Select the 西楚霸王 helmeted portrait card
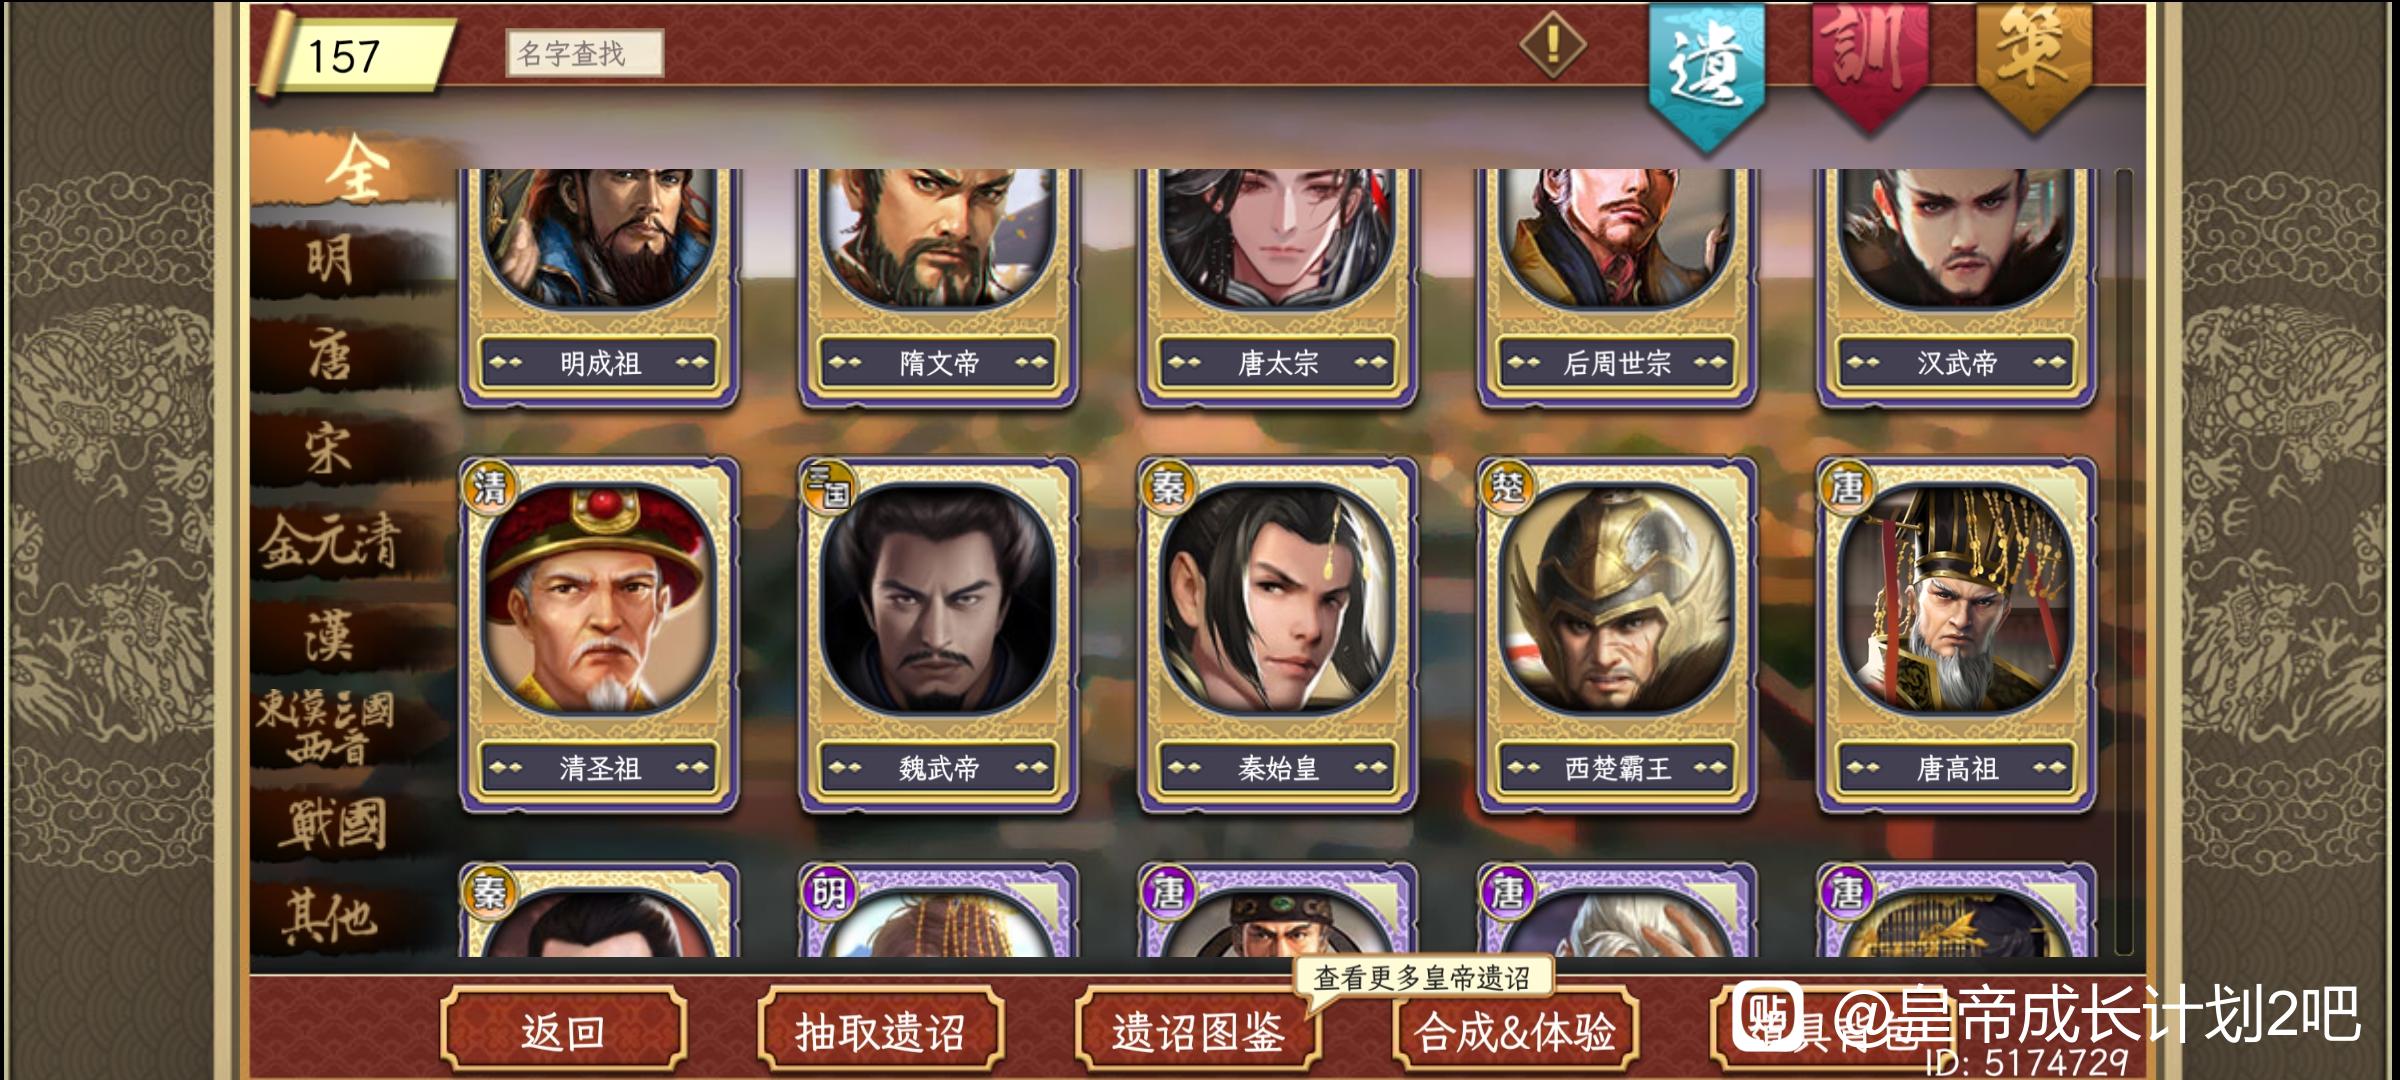2400x1080 pixels. [x=1617, y=636]
